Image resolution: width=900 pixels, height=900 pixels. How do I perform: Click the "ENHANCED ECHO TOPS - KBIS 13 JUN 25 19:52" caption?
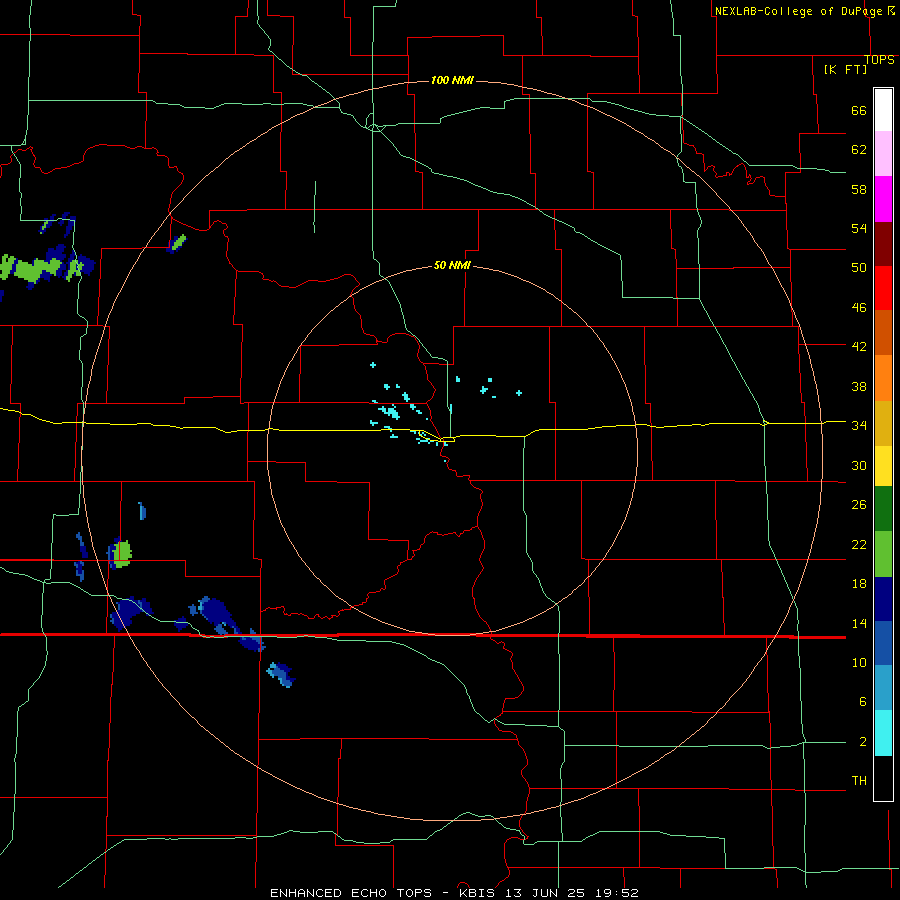point(454,893)
